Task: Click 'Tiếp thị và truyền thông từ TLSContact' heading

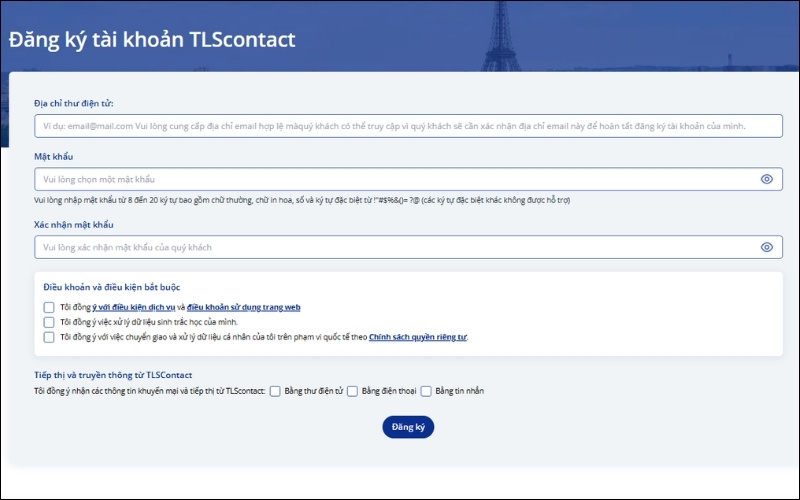Action: pyautogui.click(x=113, y=374)
